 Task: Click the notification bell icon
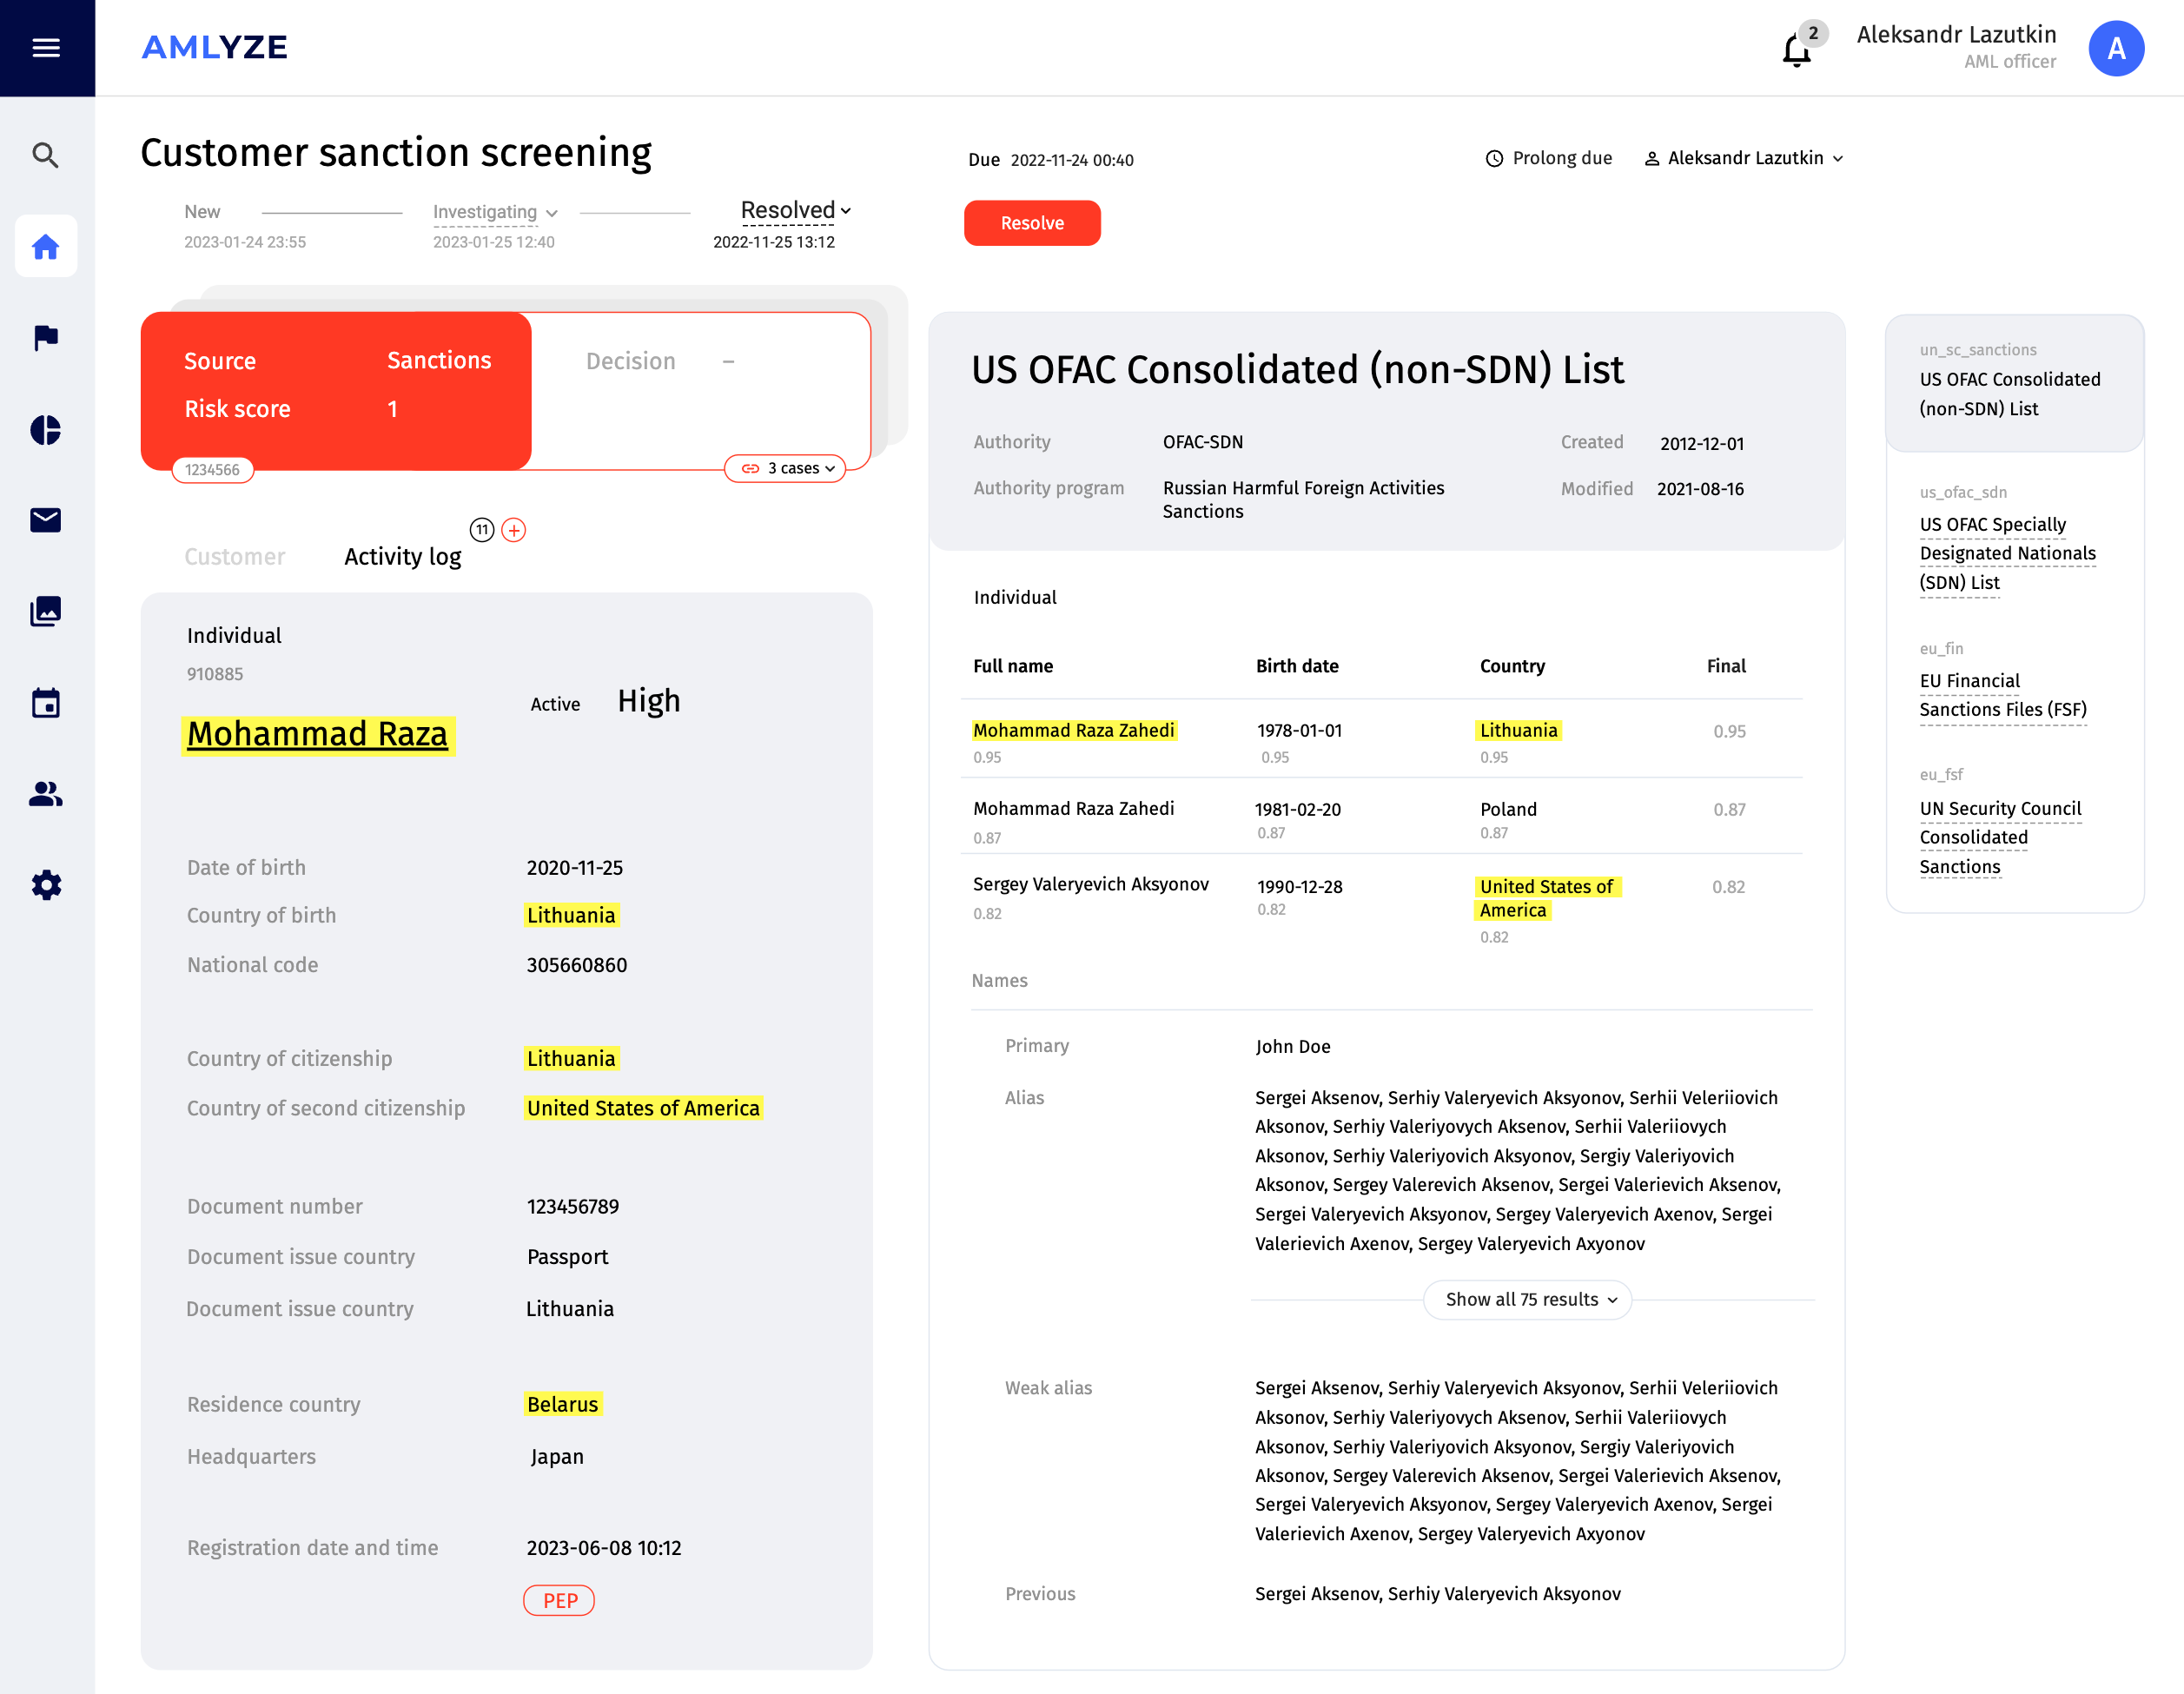1796,50
